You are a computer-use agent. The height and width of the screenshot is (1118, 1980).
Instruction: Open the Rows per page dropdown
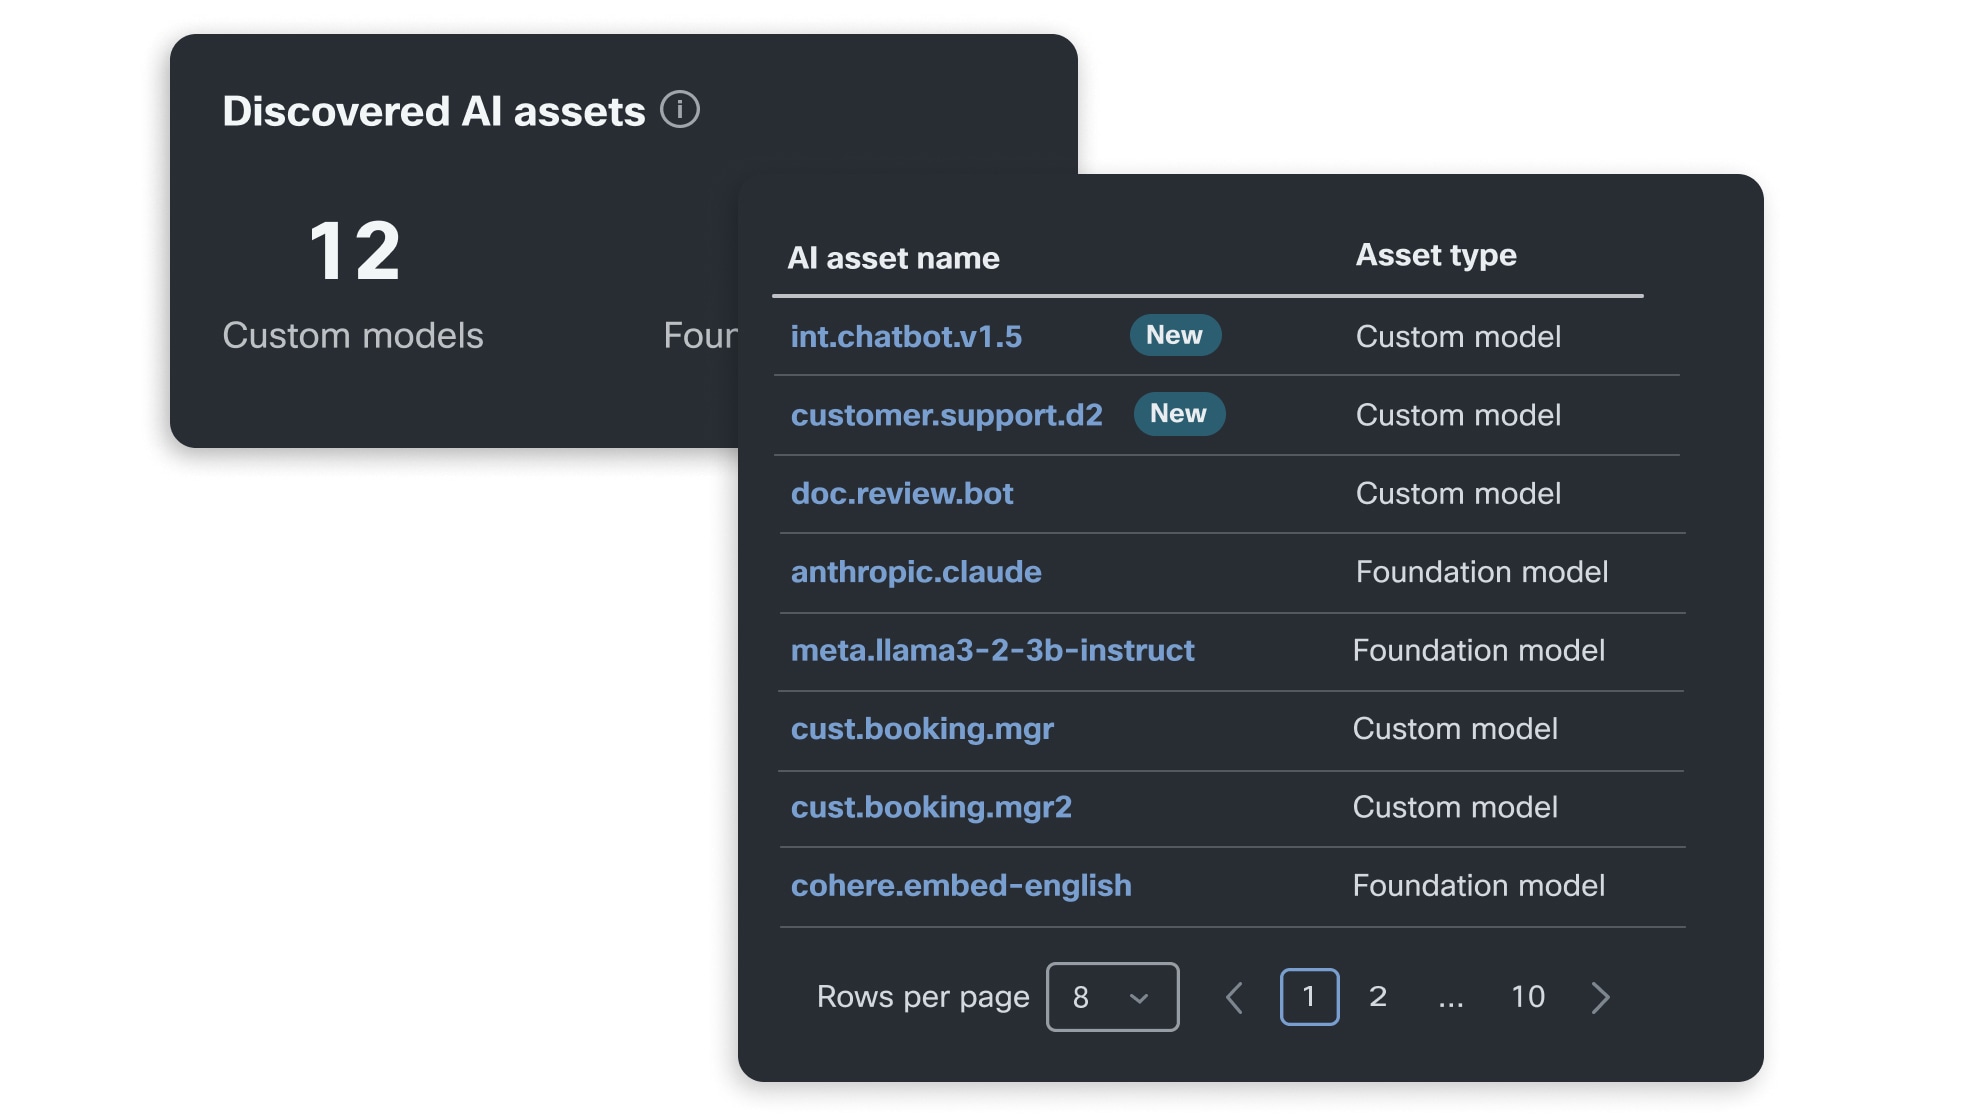click(1112, 996)
